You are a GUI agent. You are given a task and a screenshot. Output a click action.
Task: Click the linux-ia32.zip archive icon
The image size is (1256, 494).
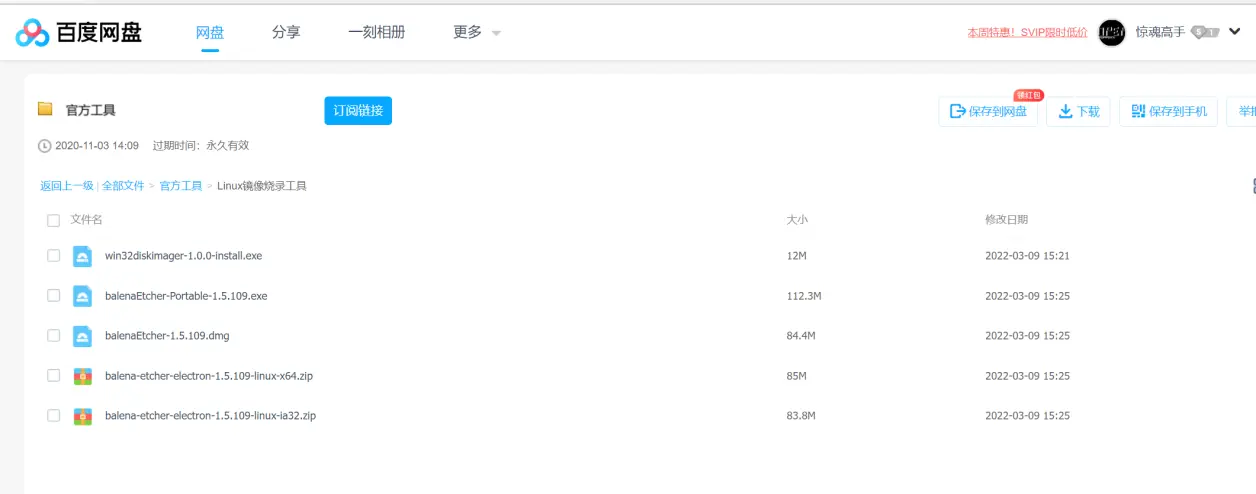point(83,416)
